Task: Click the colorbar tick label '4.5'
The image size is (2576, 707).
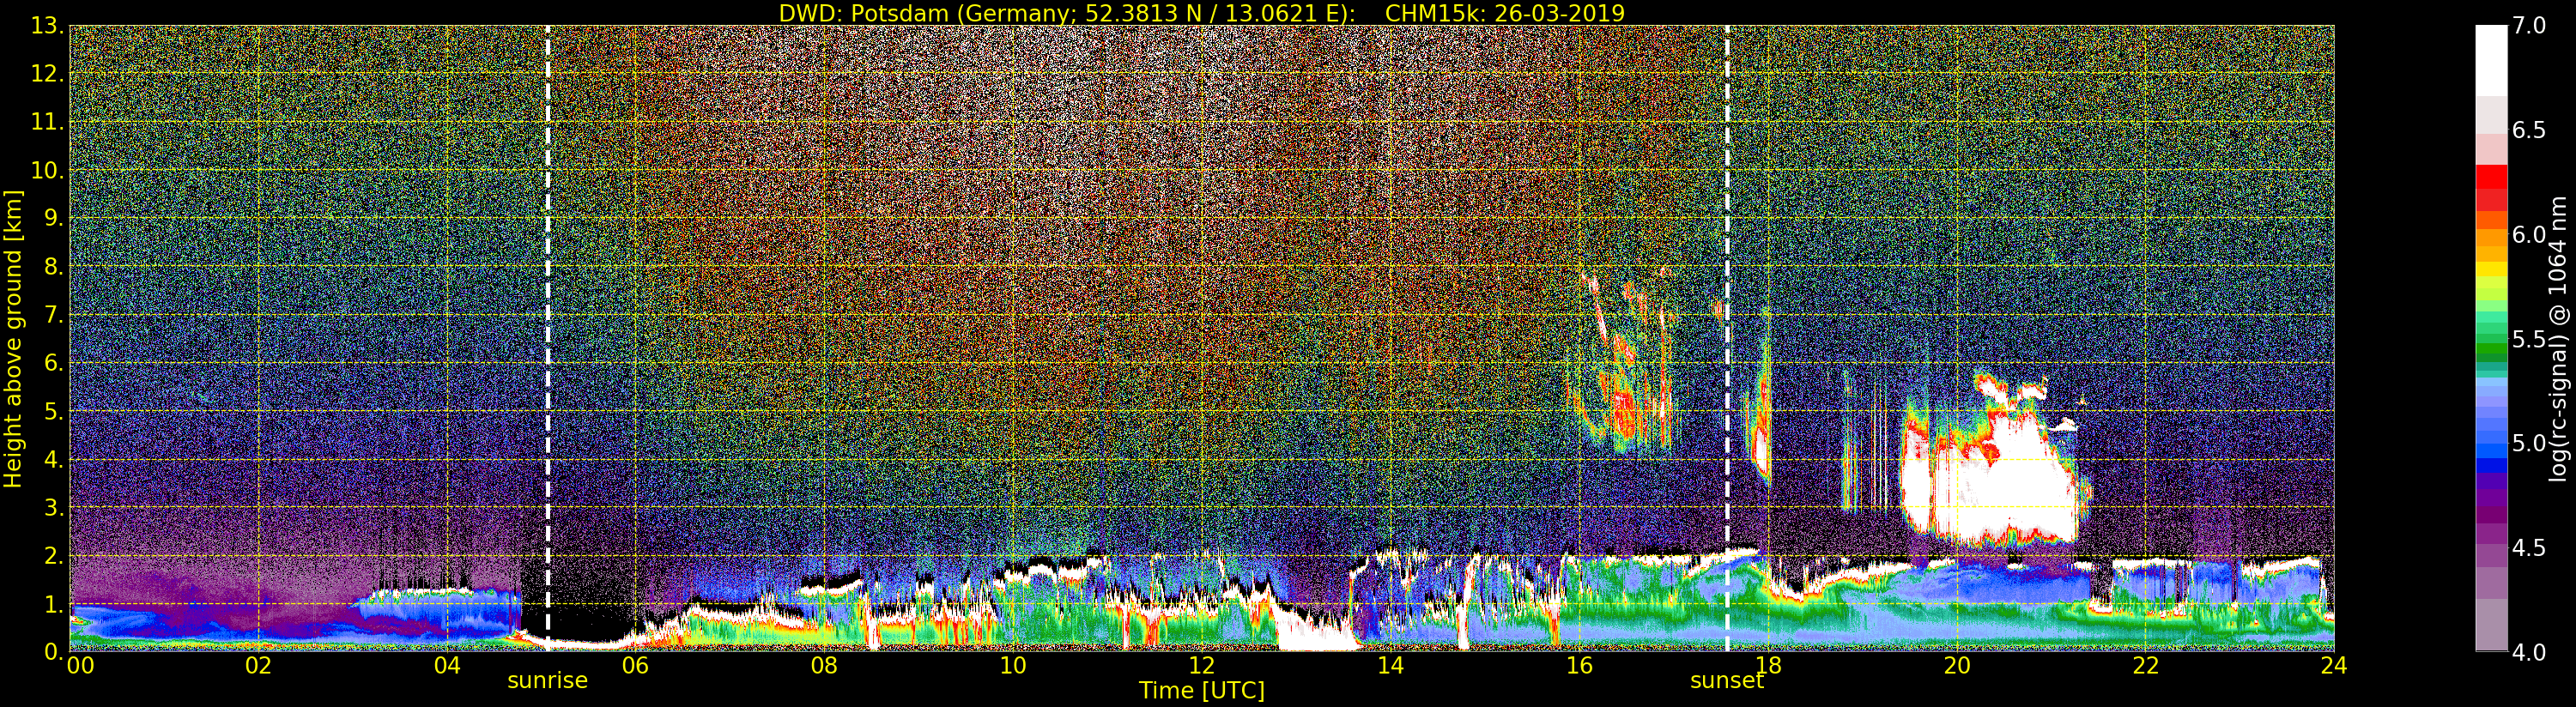Action: pyautogui.click(x=2529, y=548)
